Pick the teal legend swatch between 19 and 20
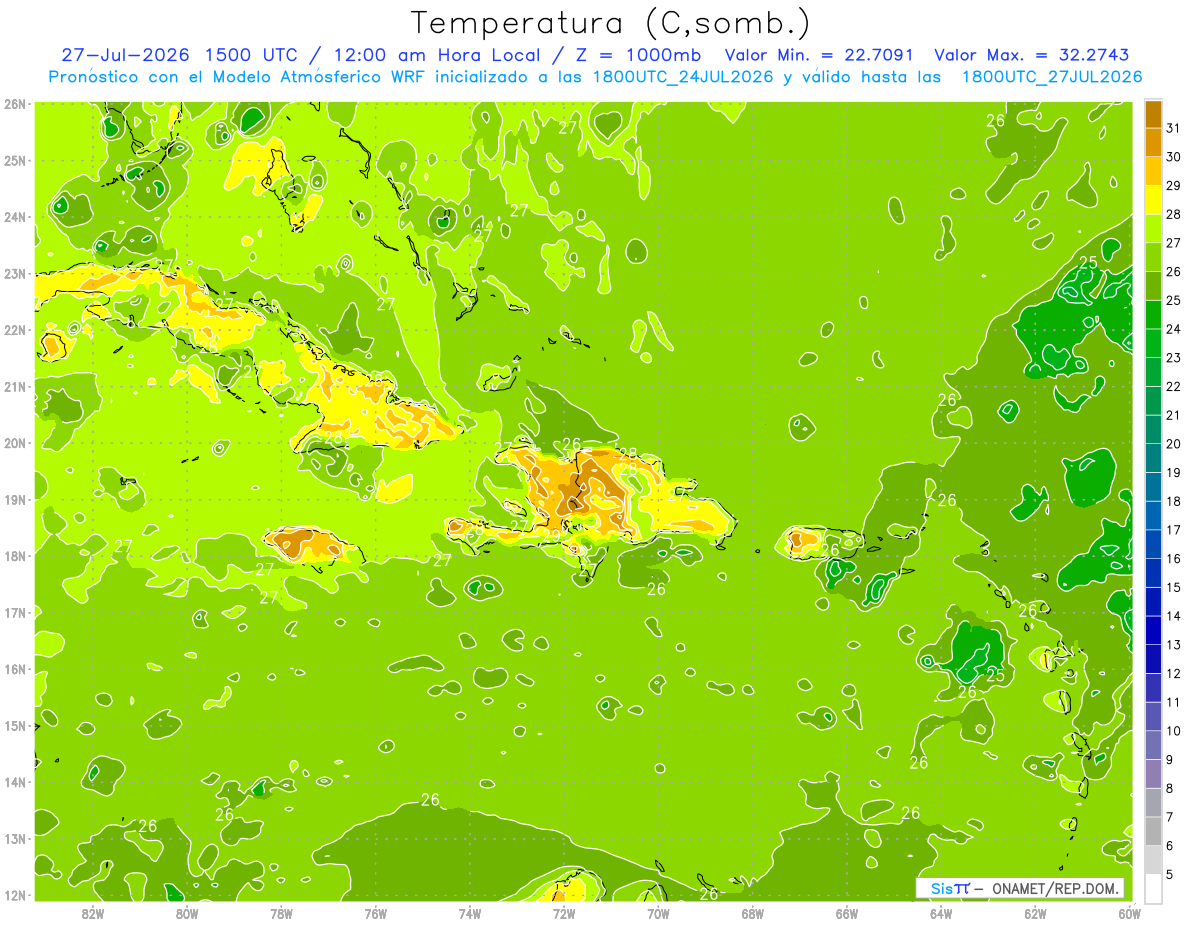Viewport: 1200px width, 927px height. pyautogui.click(x=1153, y=458)
